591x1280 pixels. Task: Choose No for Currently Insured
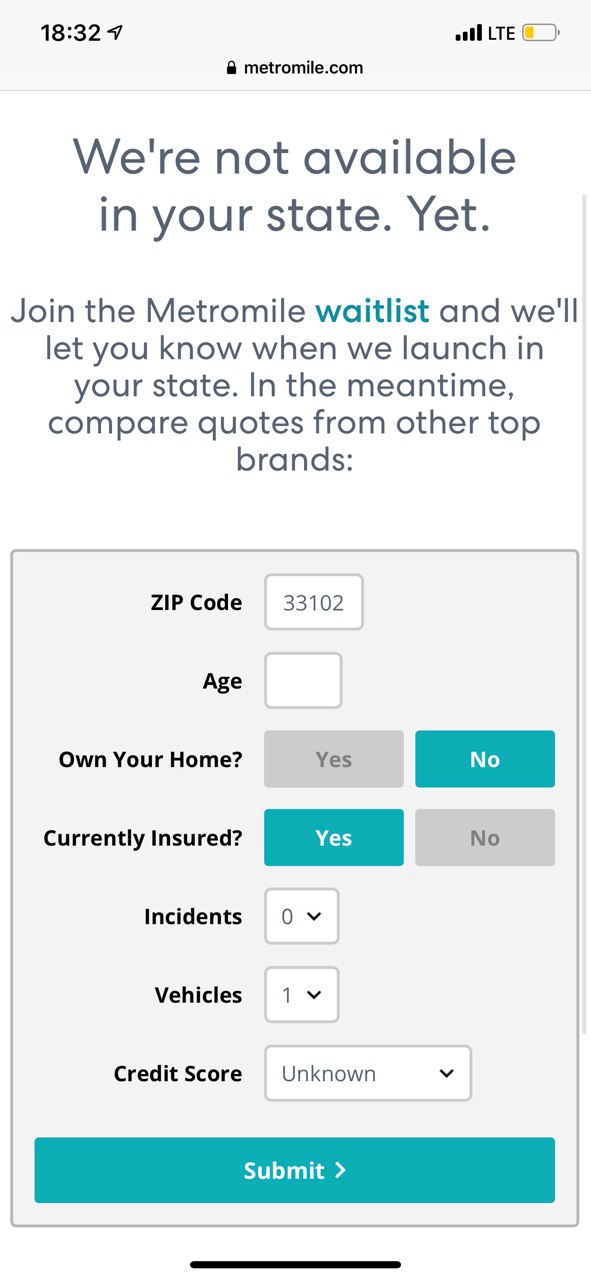(485, 837)
